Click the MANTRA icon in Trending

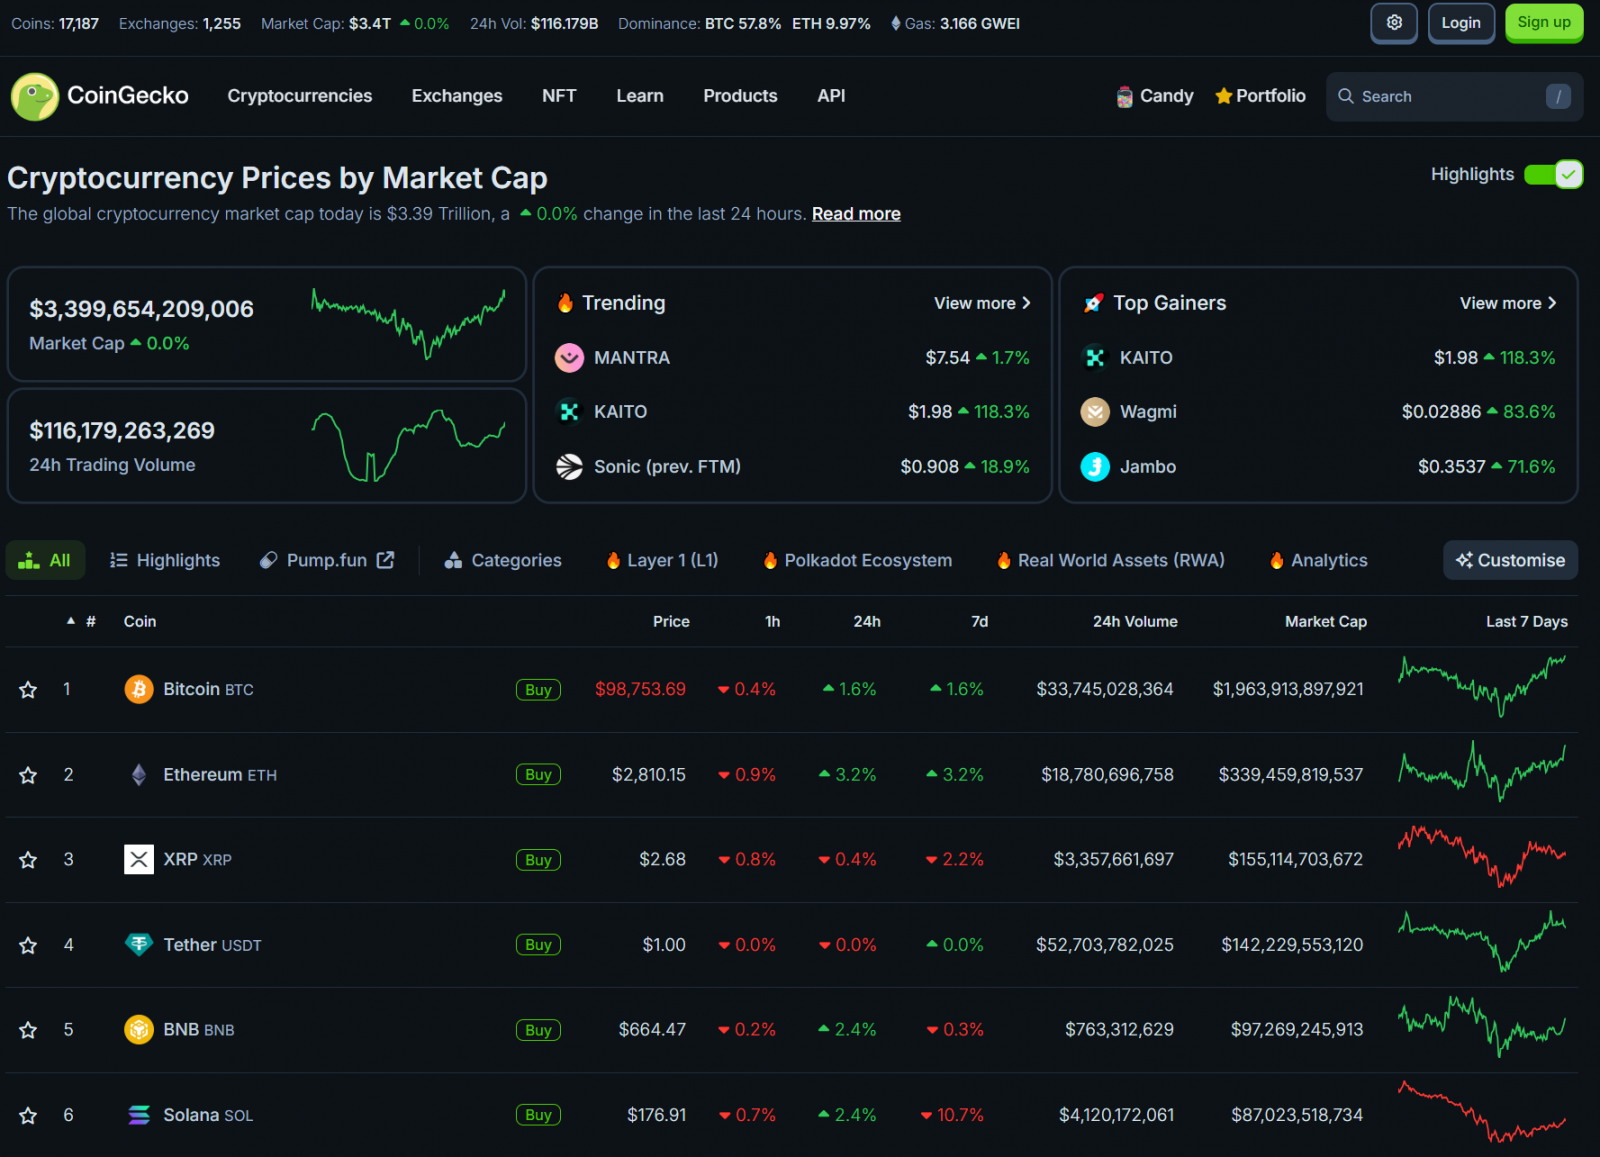pos(570,358)
